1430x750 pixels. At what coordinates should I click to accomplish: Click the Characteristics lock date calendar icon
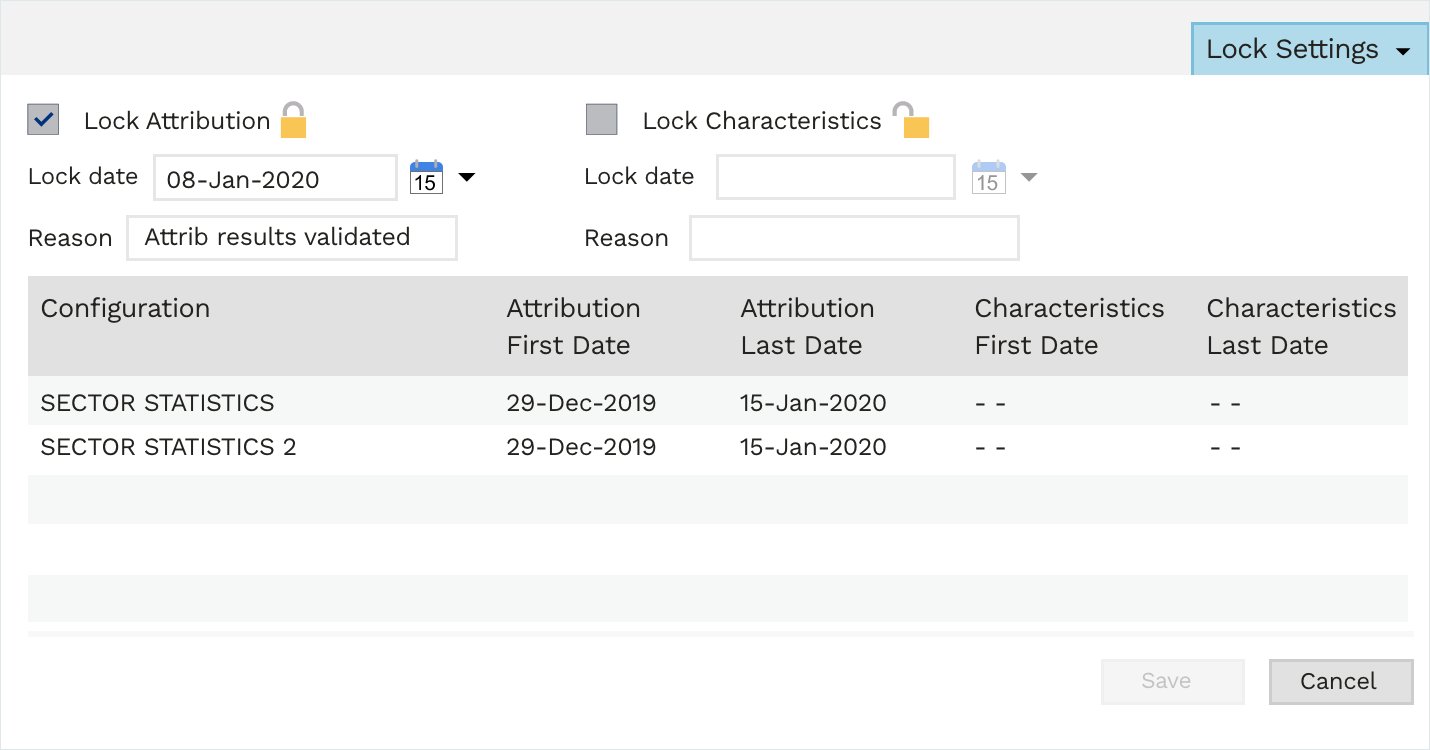988,178
